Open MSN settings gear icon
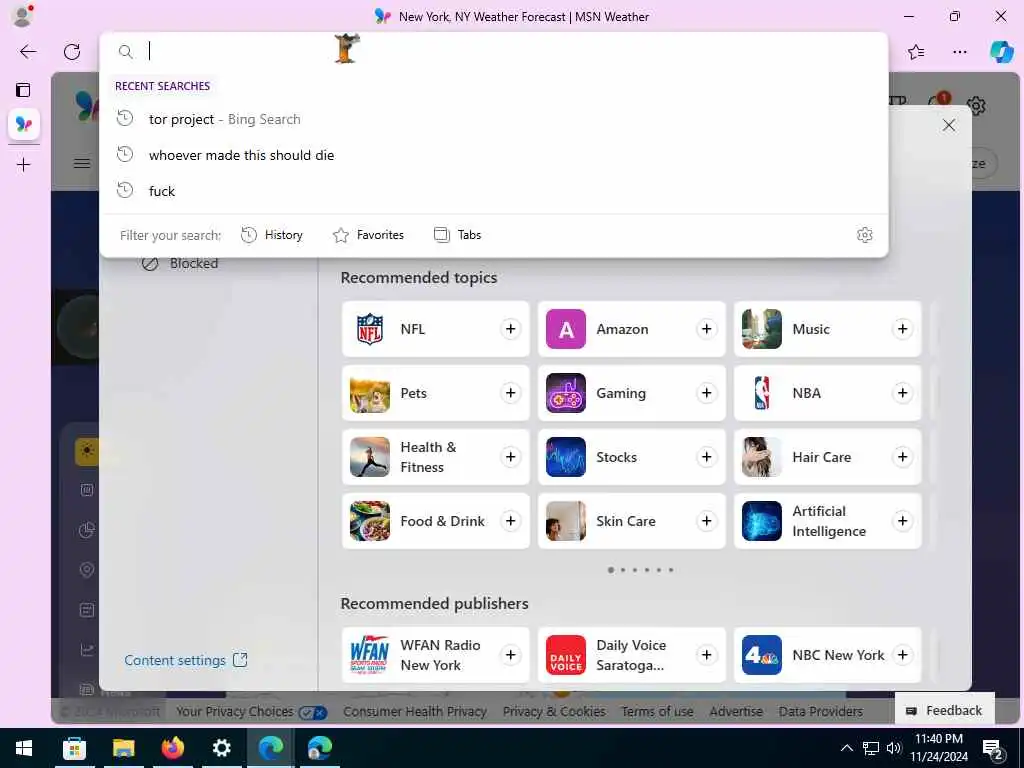The image size is (1024, 768). pyautogui.click(x=976, y=104)
